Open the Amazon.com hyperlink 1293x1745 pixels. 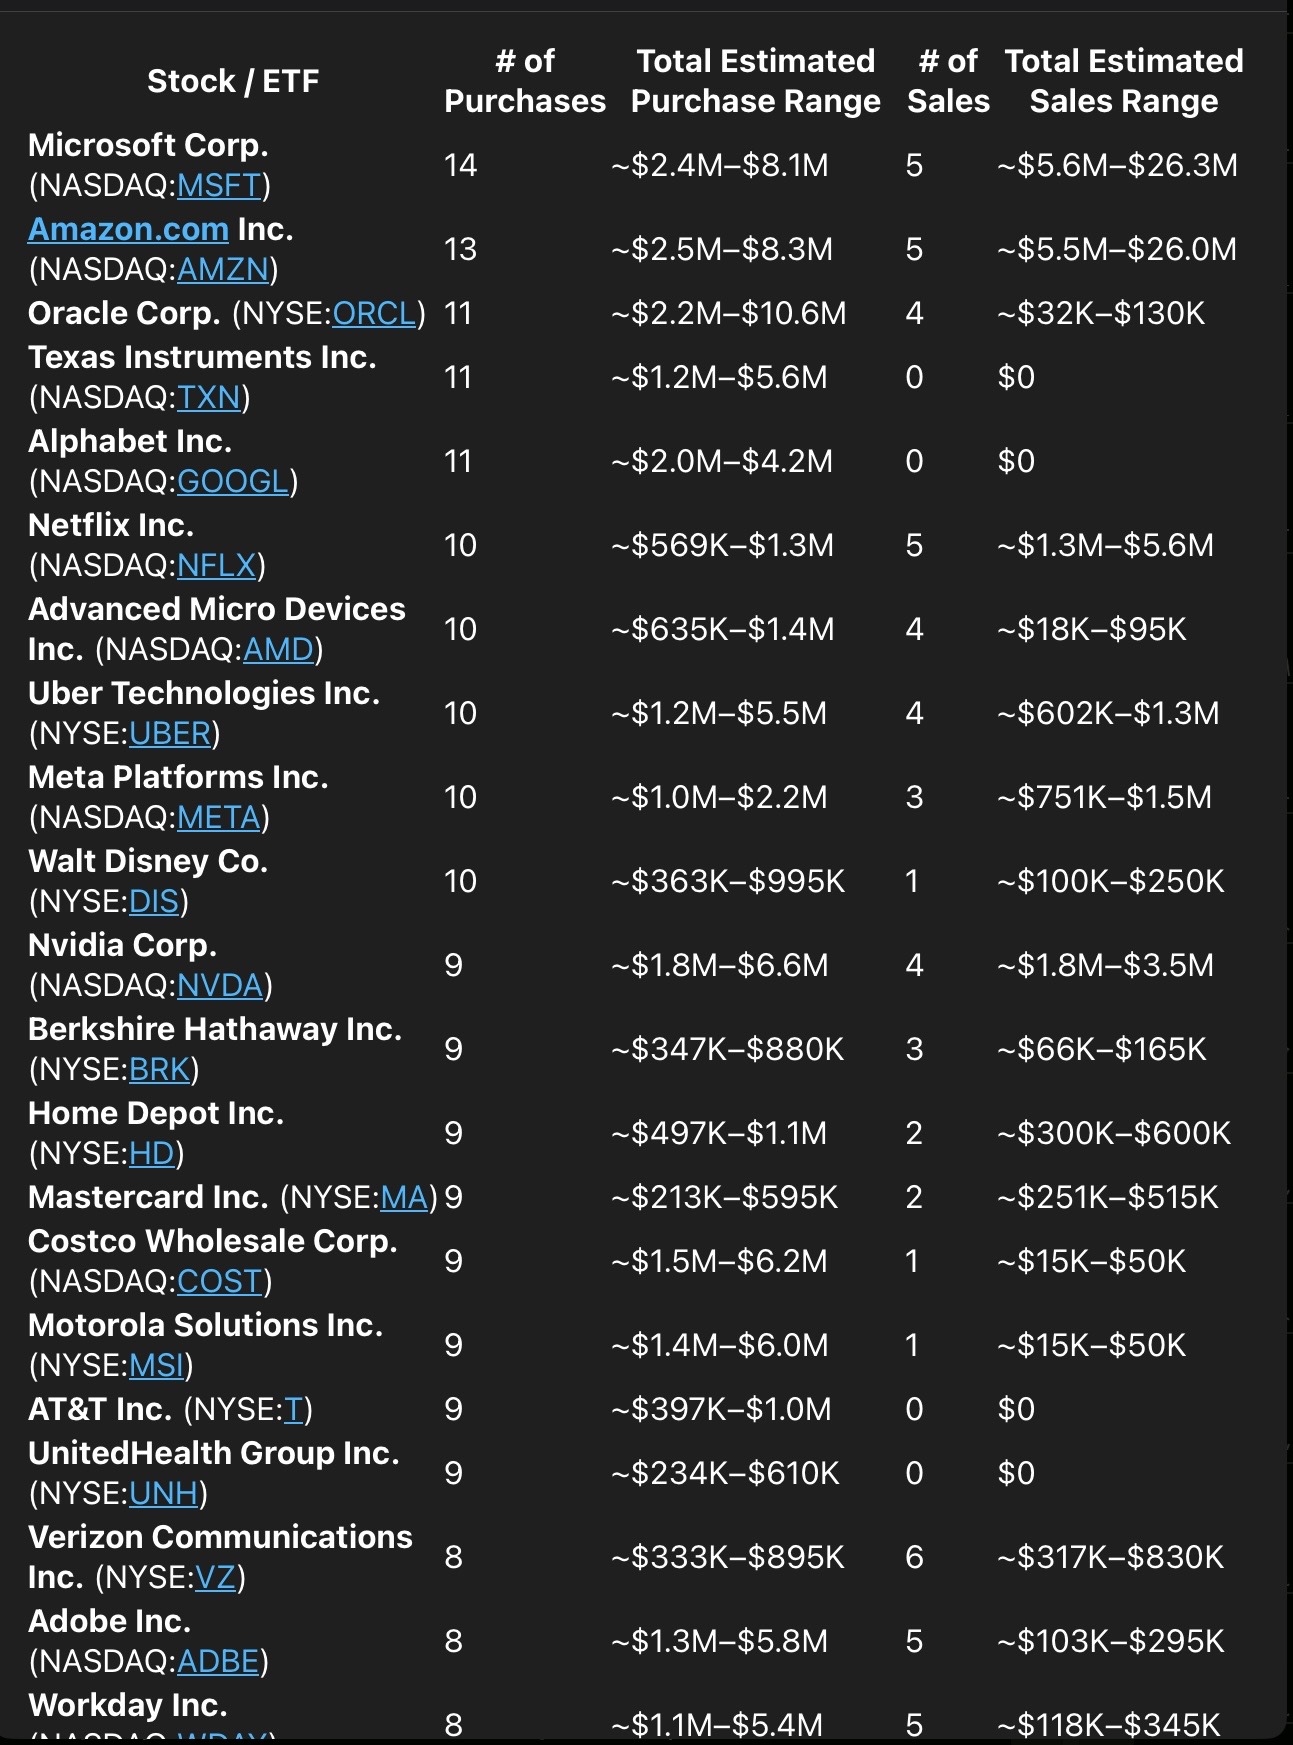[128, 229]
